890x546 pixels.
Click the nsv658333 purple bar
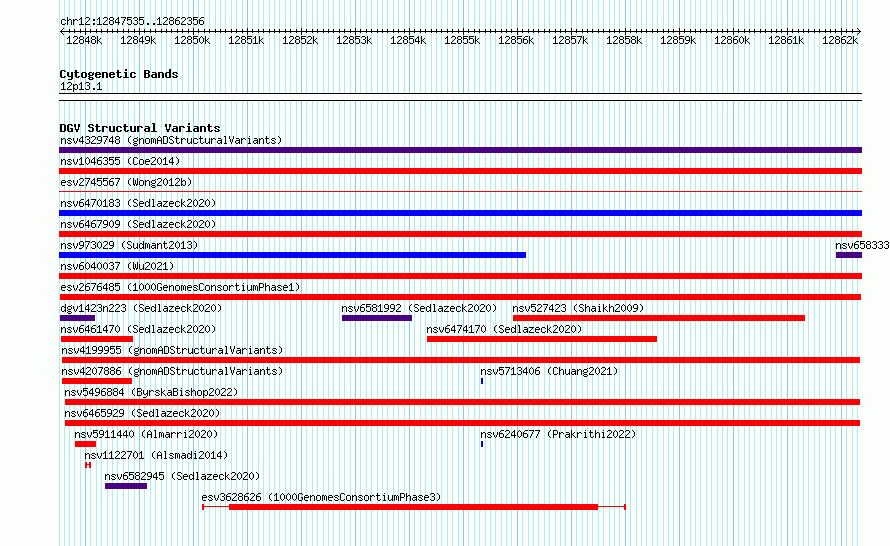[849, 255]
